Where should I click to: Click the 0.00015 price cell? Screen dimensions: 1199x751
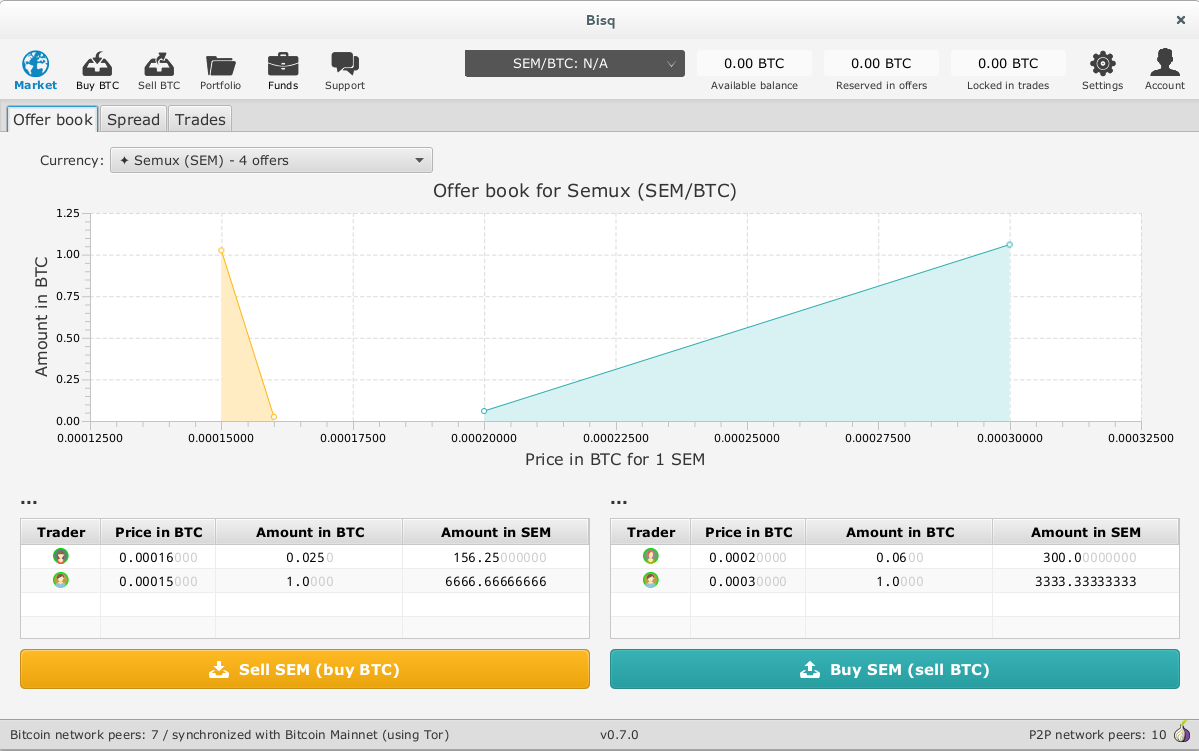coord(158,581)
